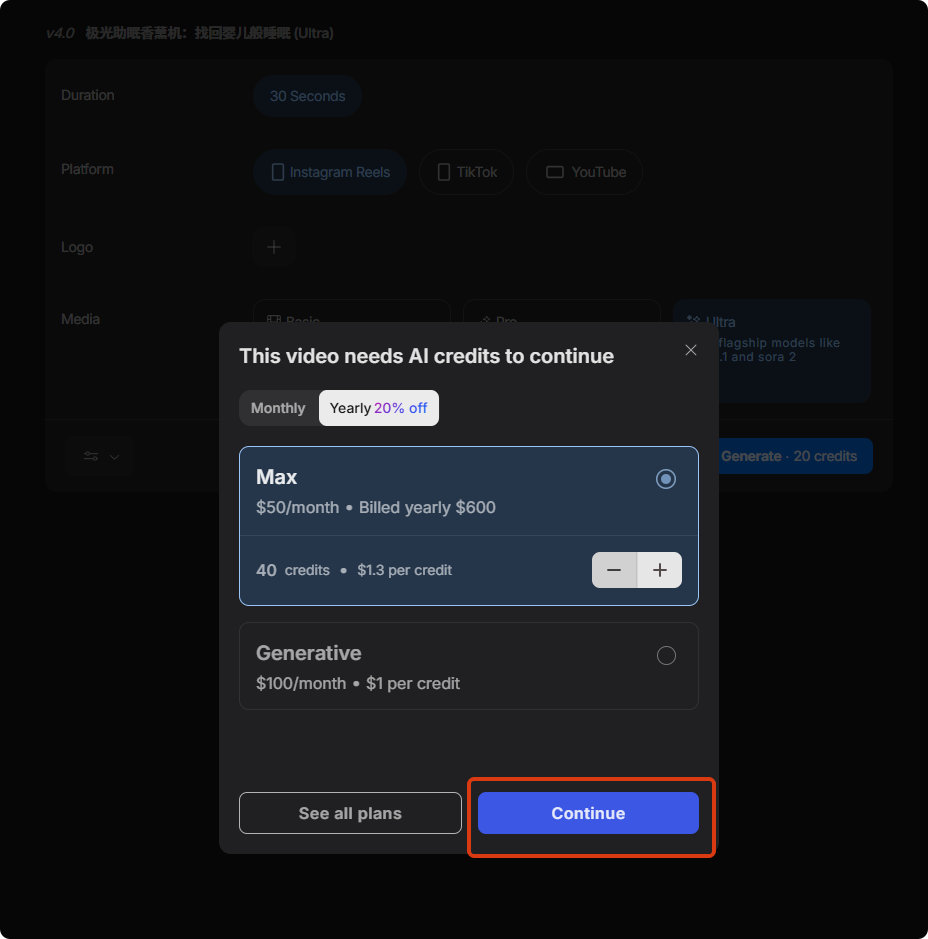This screenshot has width=928, height=939.
Task: Decrease credits with the minus button
Action: point(614,570)
